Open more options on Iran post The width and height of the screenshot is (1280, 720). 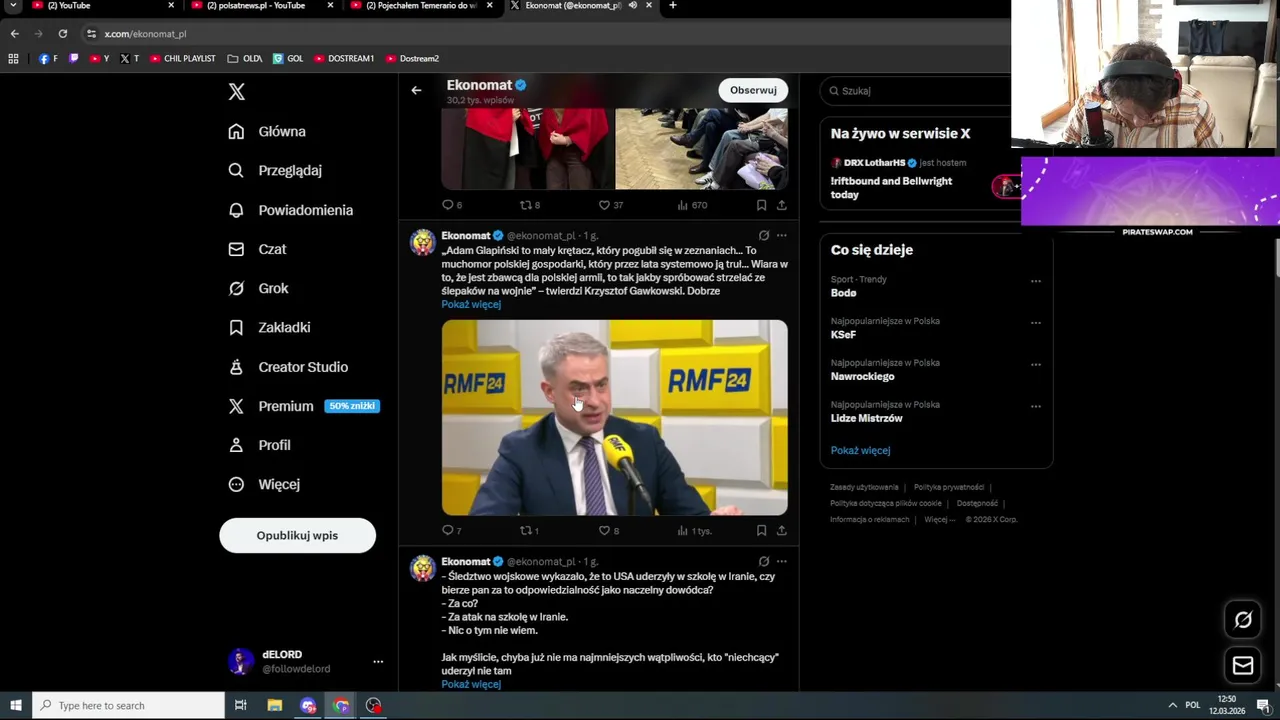[782, 562]
